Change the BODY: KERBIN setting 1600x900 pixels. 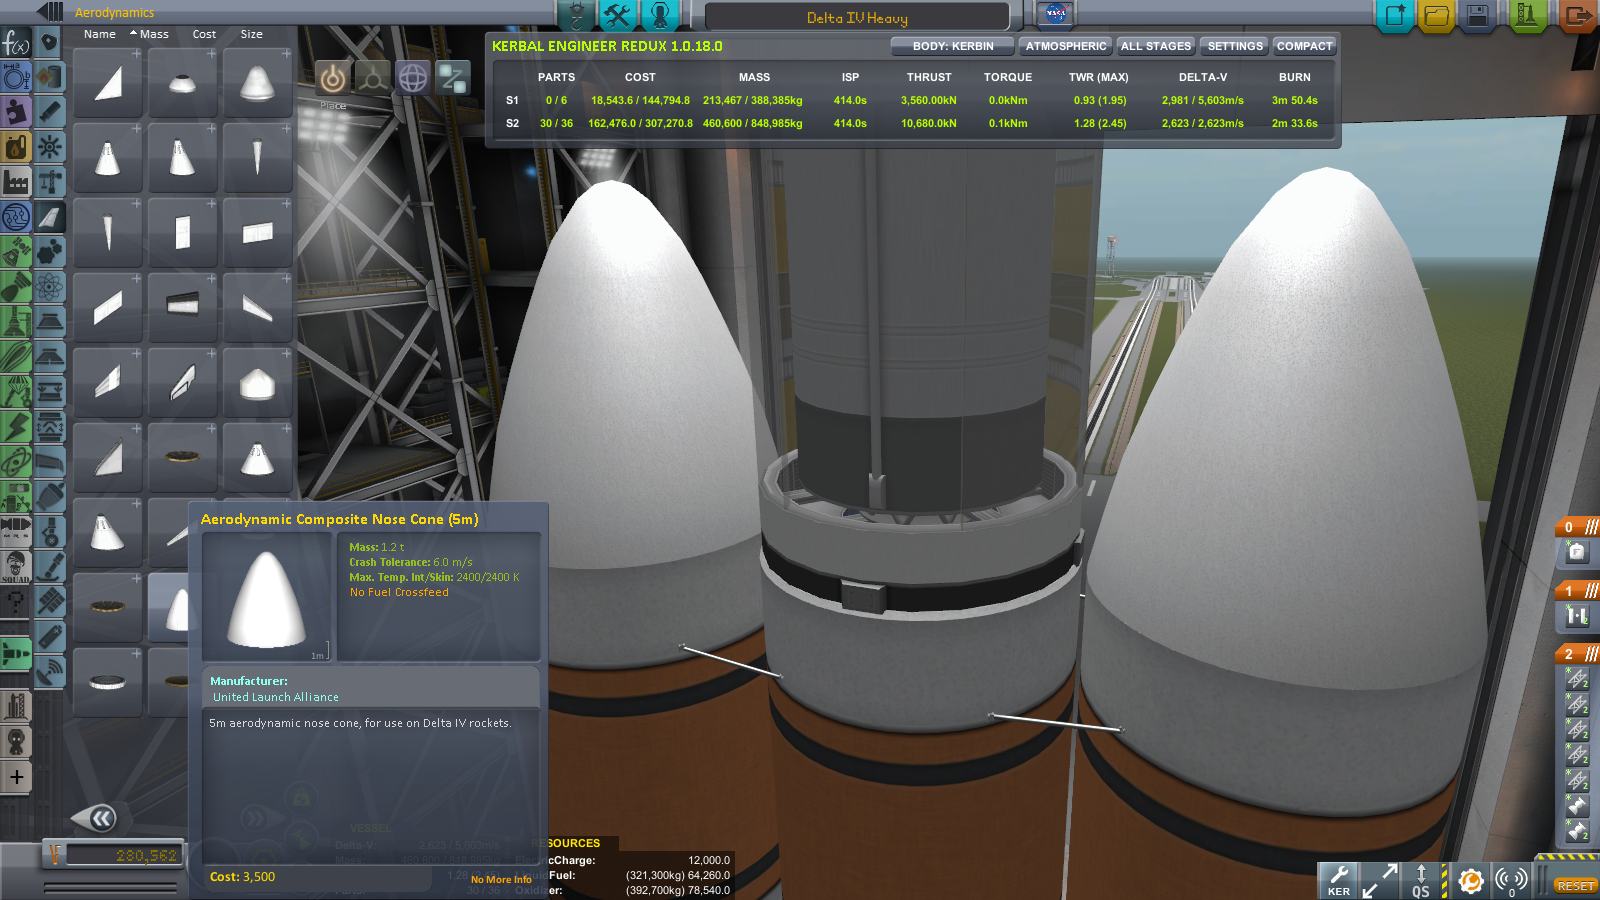tap(953, 46)
